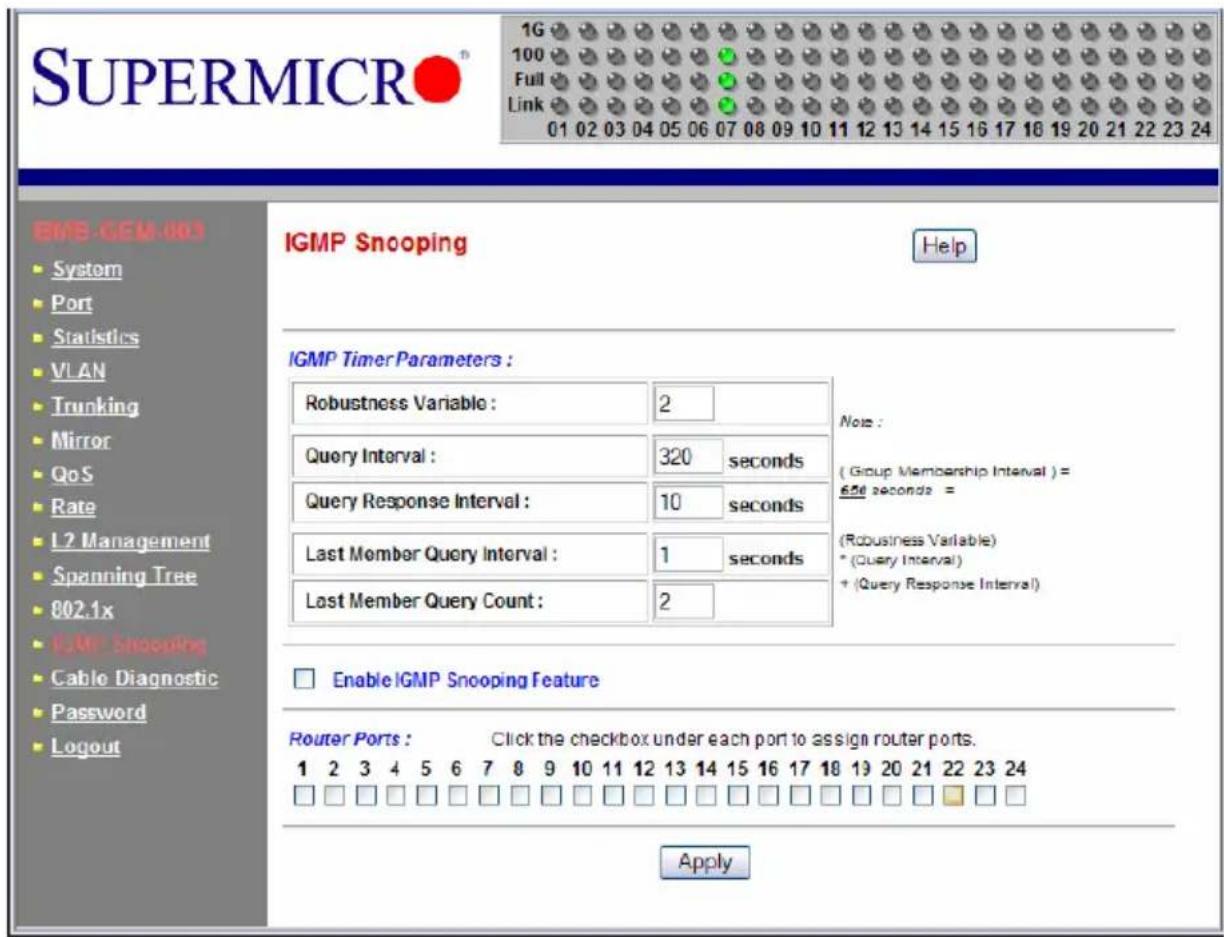Enable the IGMP Snooping Feature checkbox

pyautogui.click(x=304, y=680)
